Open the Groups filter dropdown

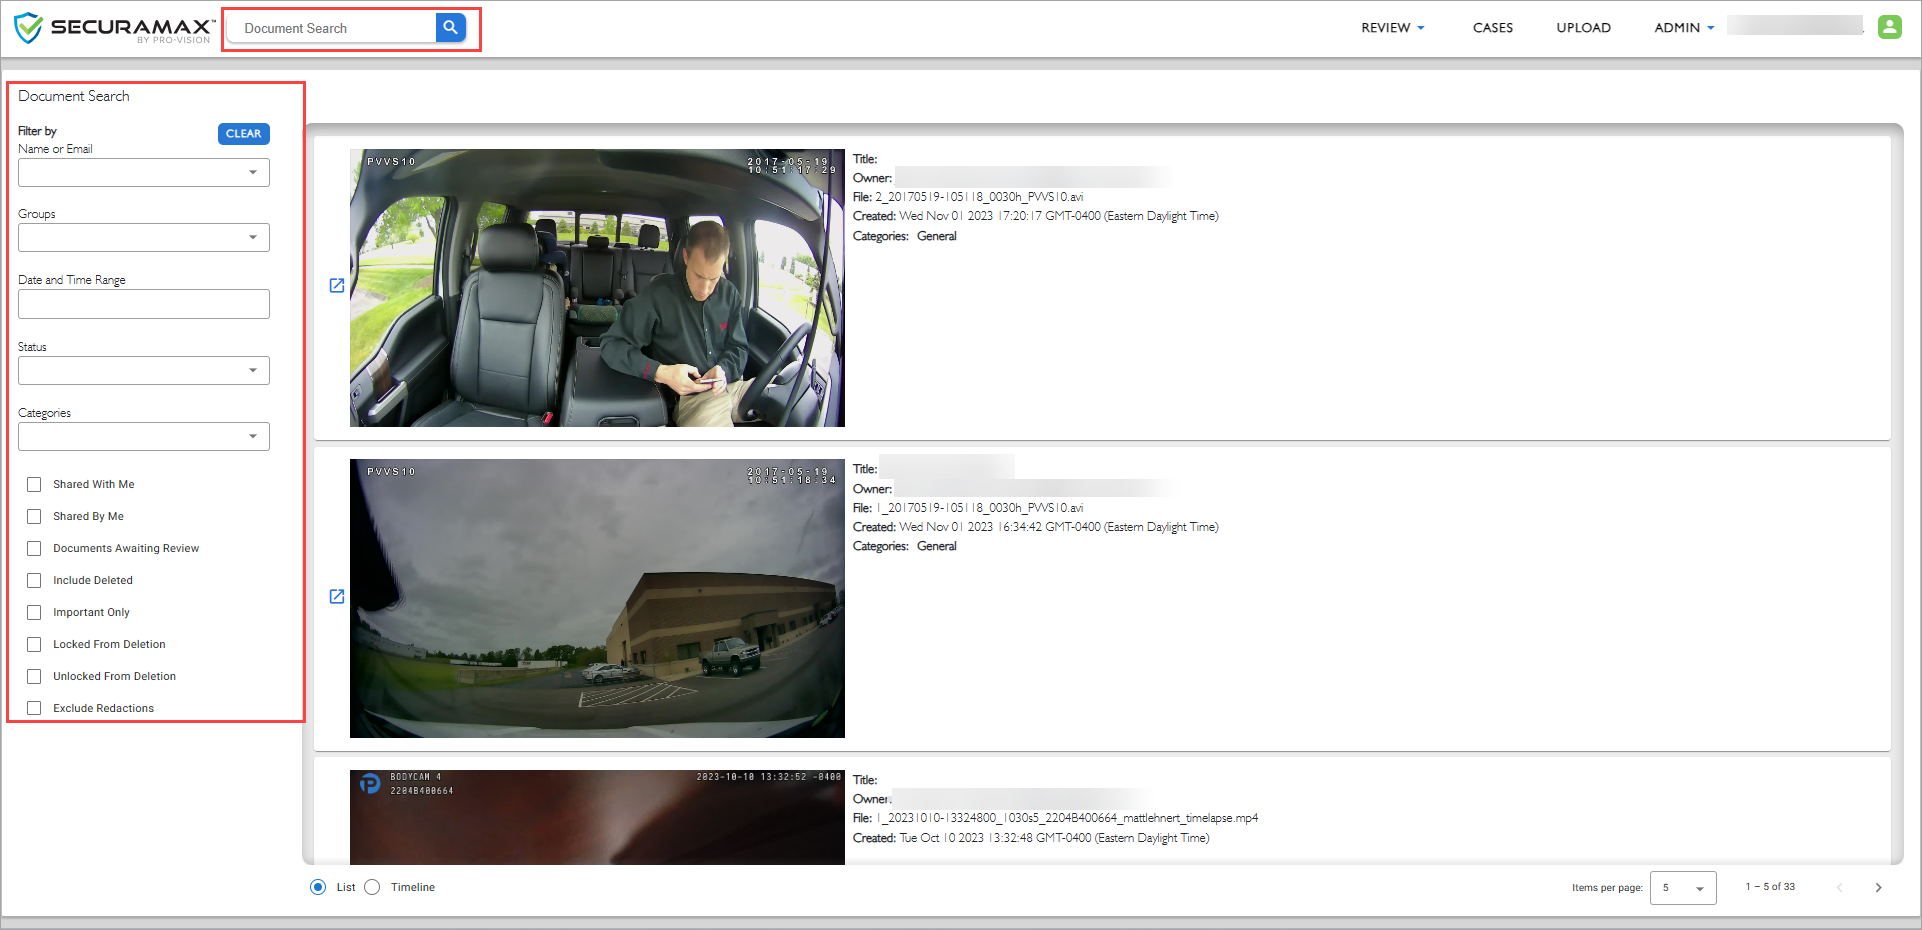pyautogui.click(x=144, y=237)
